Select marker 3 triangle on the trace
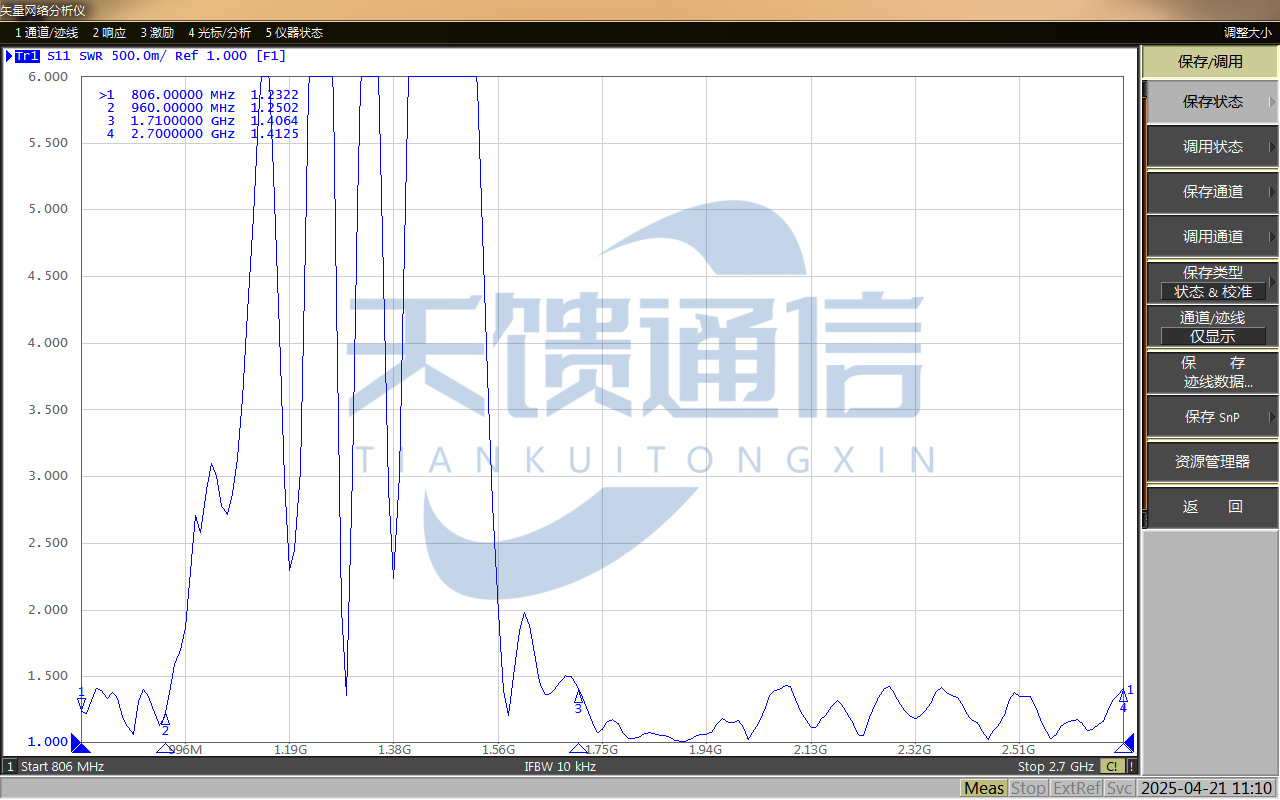The width and height of the screenshot is (1280, 800). pos(578,697)
